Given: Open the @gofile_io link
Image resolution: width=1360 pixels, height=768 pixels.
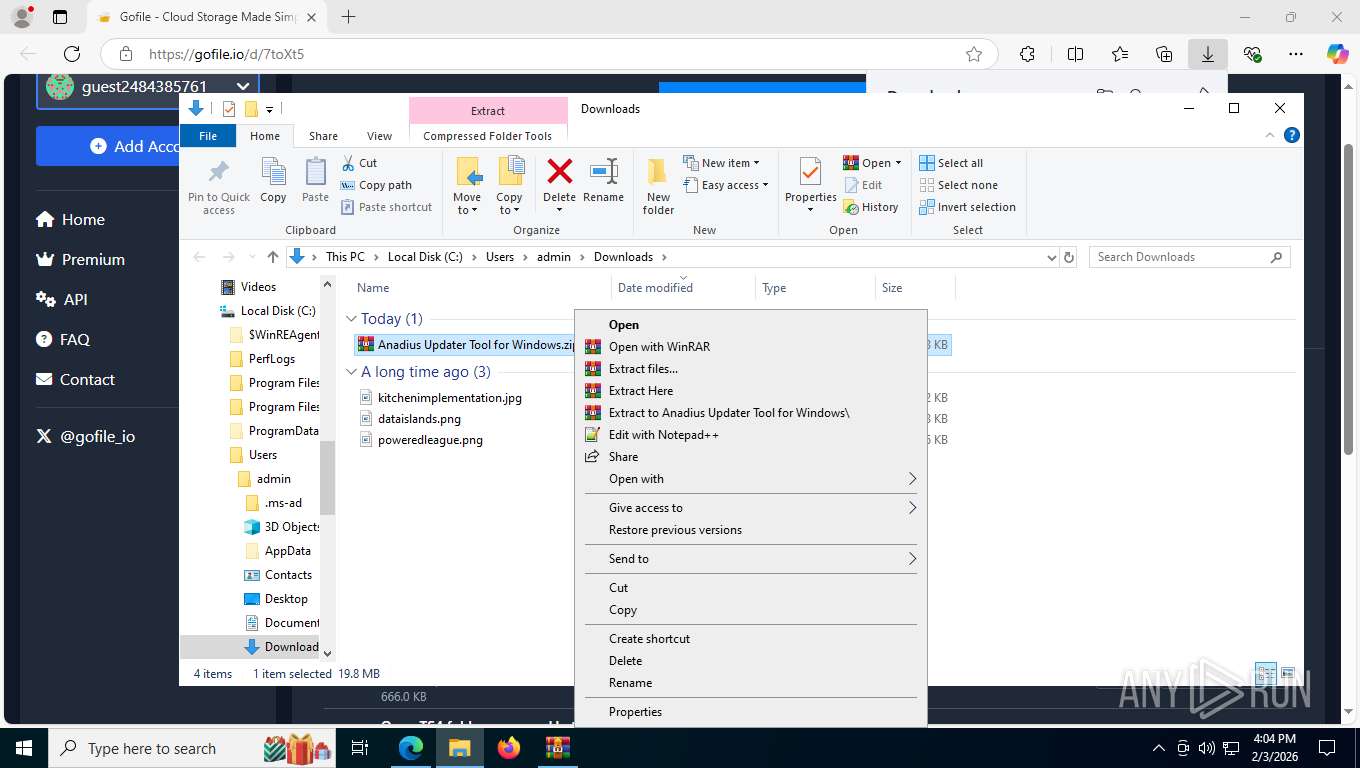Looking at the screenshot, I should click(85, 436).
